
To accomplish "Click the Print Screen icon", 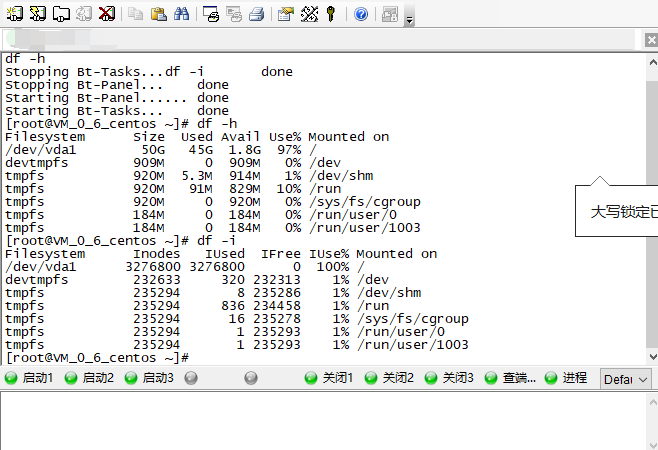I will [x=211, y=14].
